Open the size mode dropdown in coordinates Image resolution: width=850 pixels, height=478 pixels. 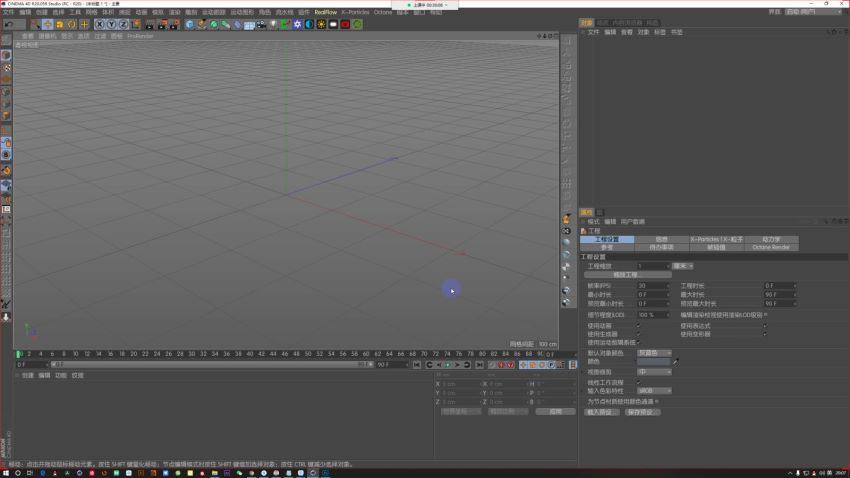[508, 412]
